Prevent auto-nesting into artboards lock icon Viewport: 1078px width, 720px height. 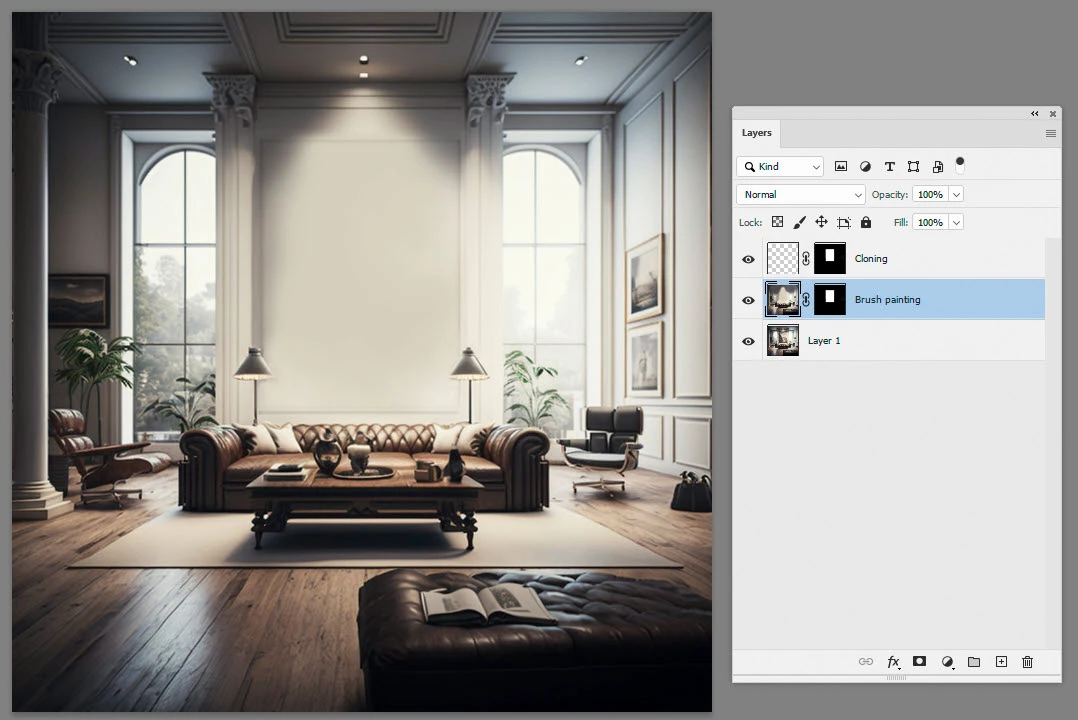[x=844, y=222]
